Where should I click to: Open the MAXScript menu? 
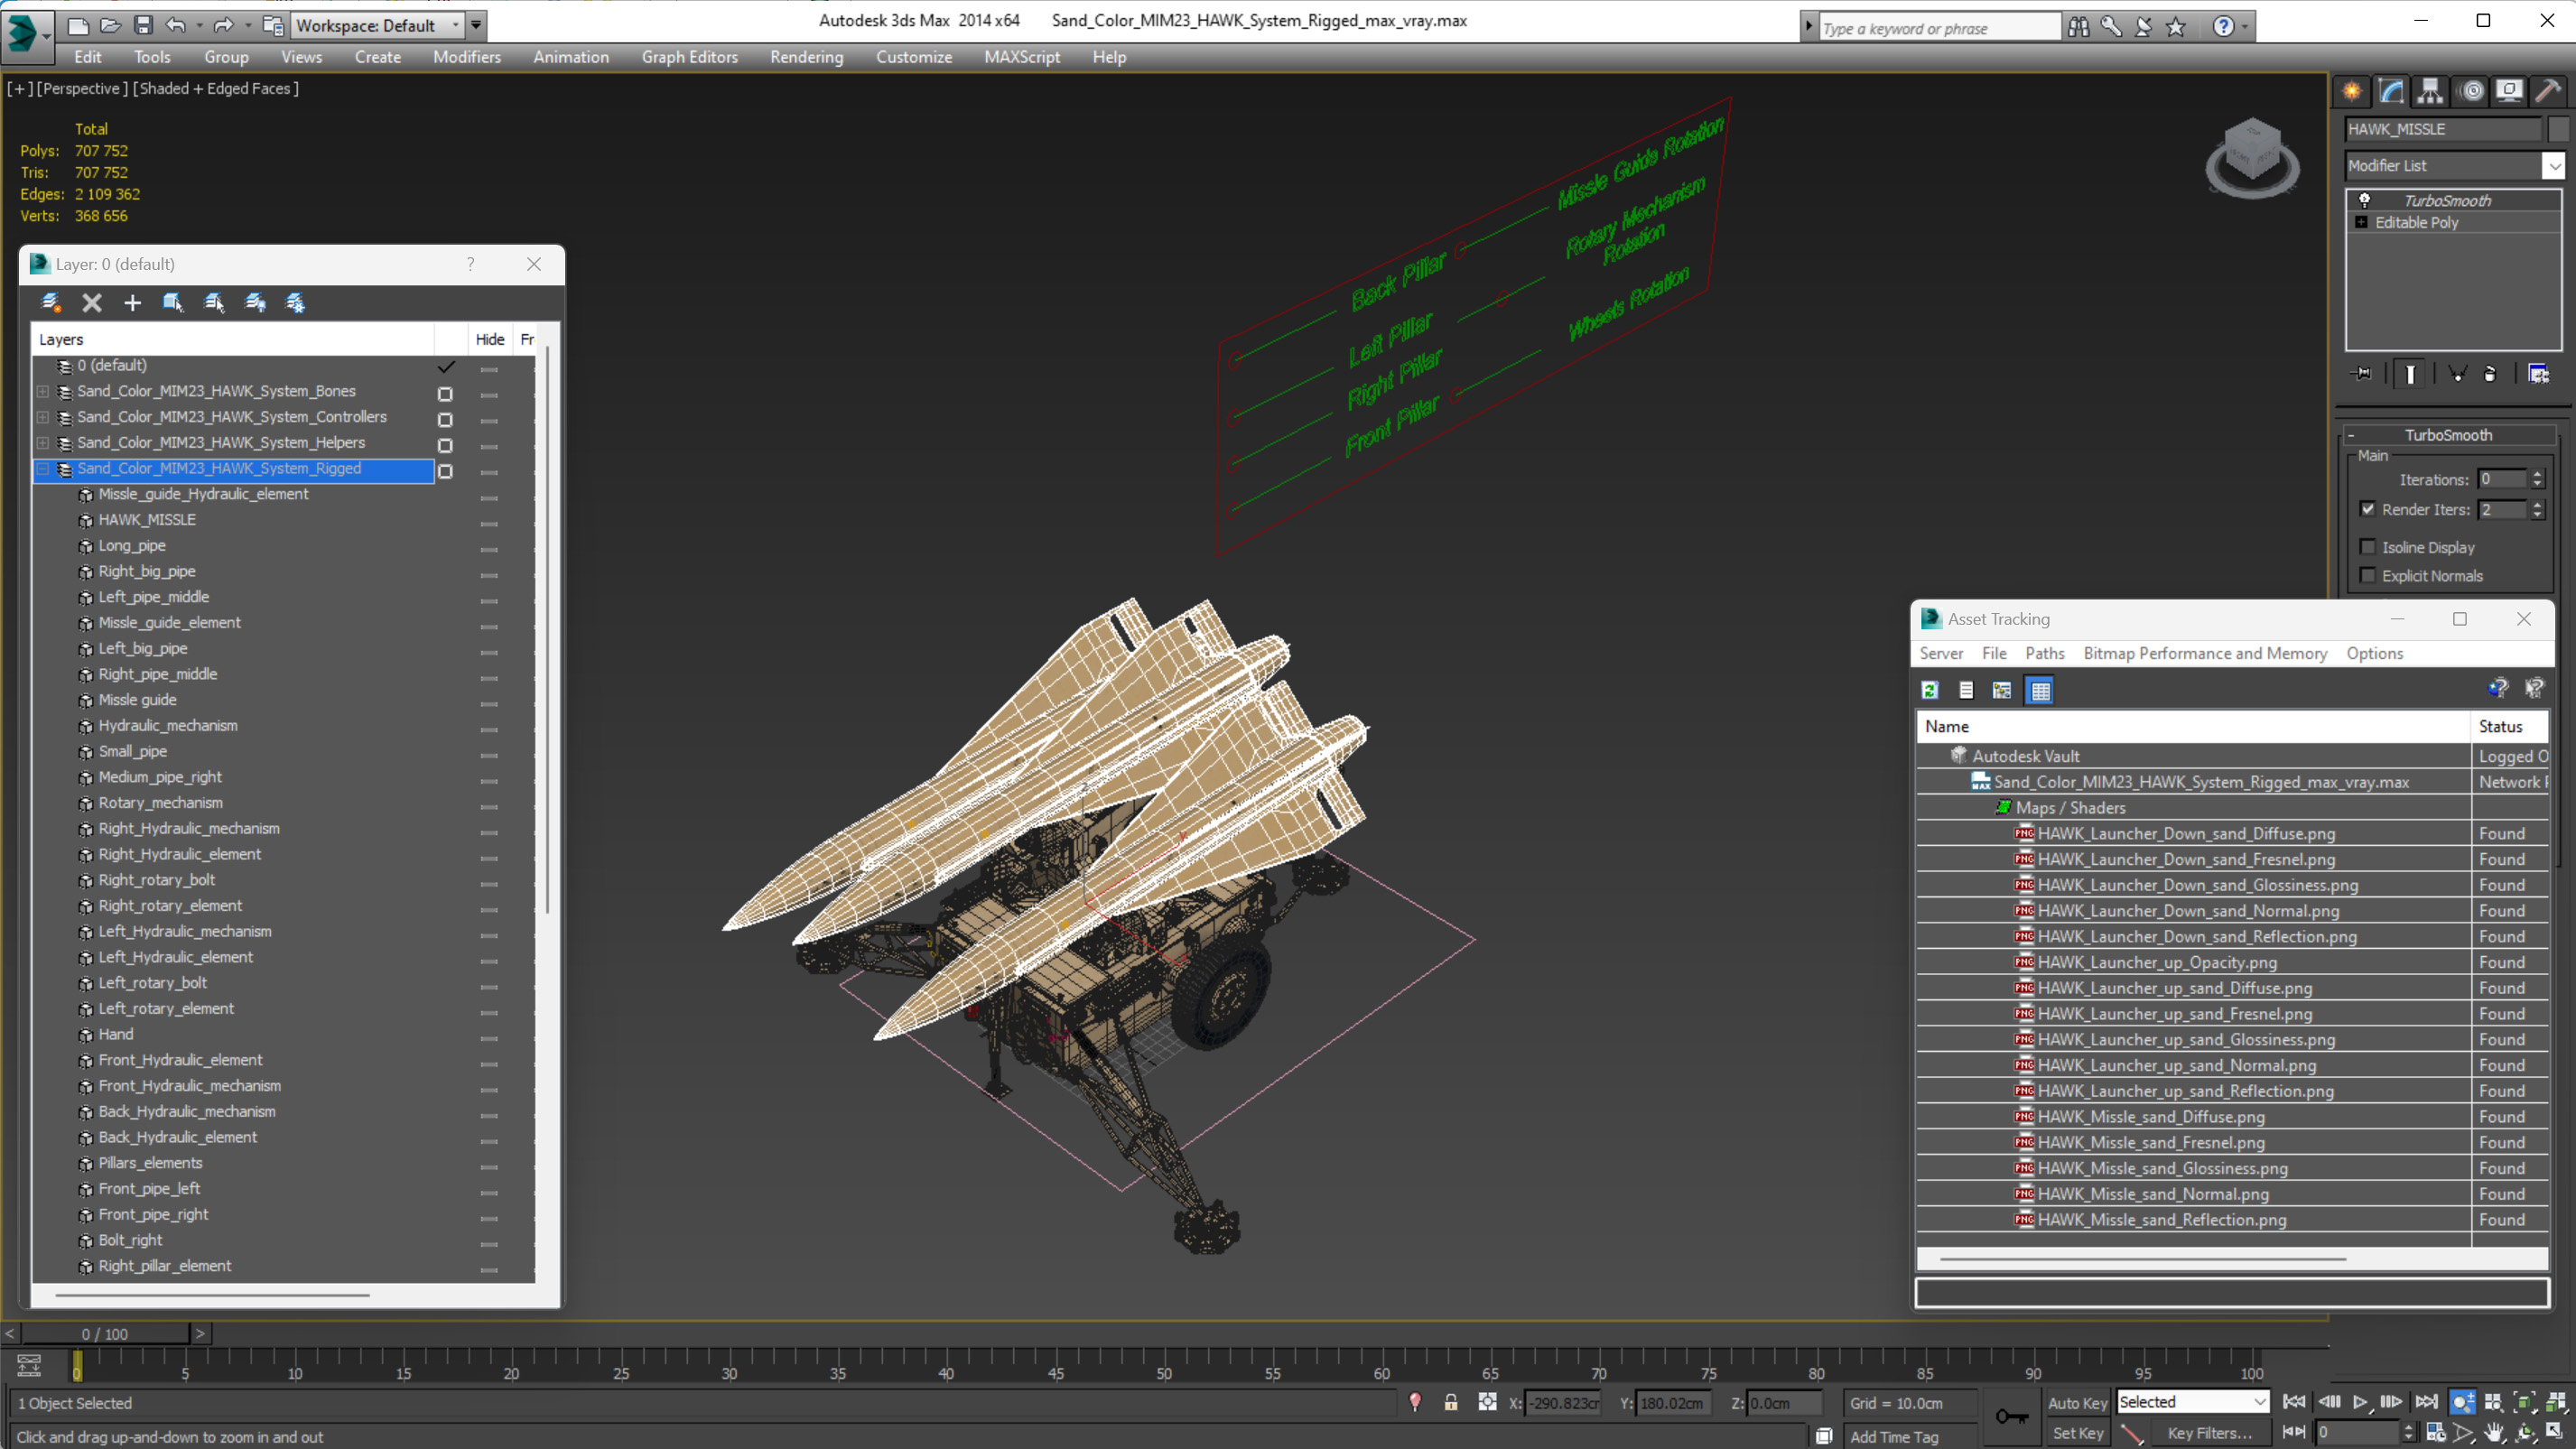(1022, 57)
